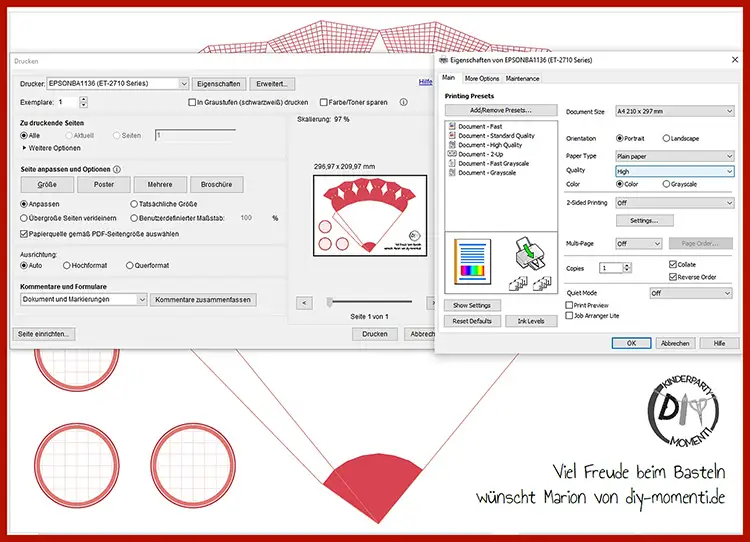Click the Document - Fast preset icon

pos(452,126)
